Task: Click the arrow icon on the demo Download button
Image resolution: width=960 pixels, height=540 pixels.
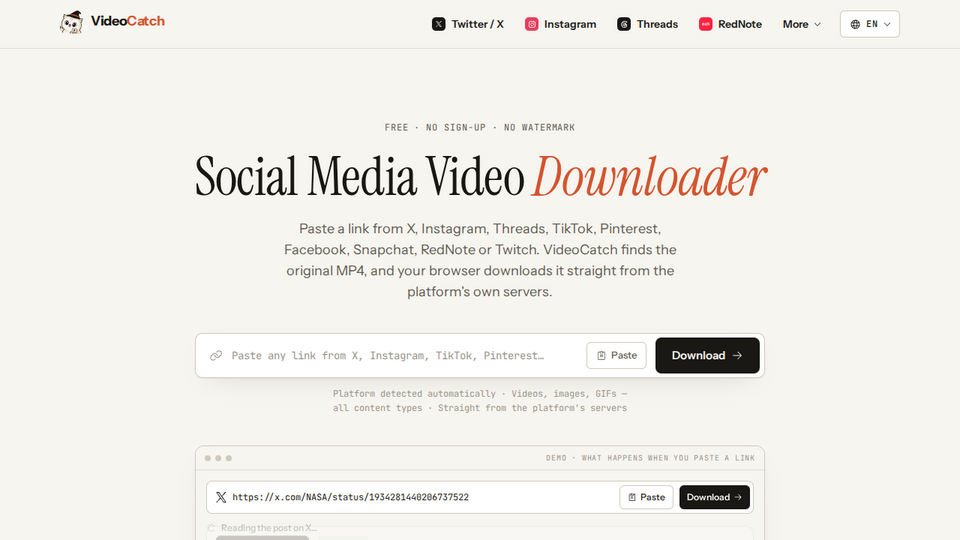Action: (738, 497)
